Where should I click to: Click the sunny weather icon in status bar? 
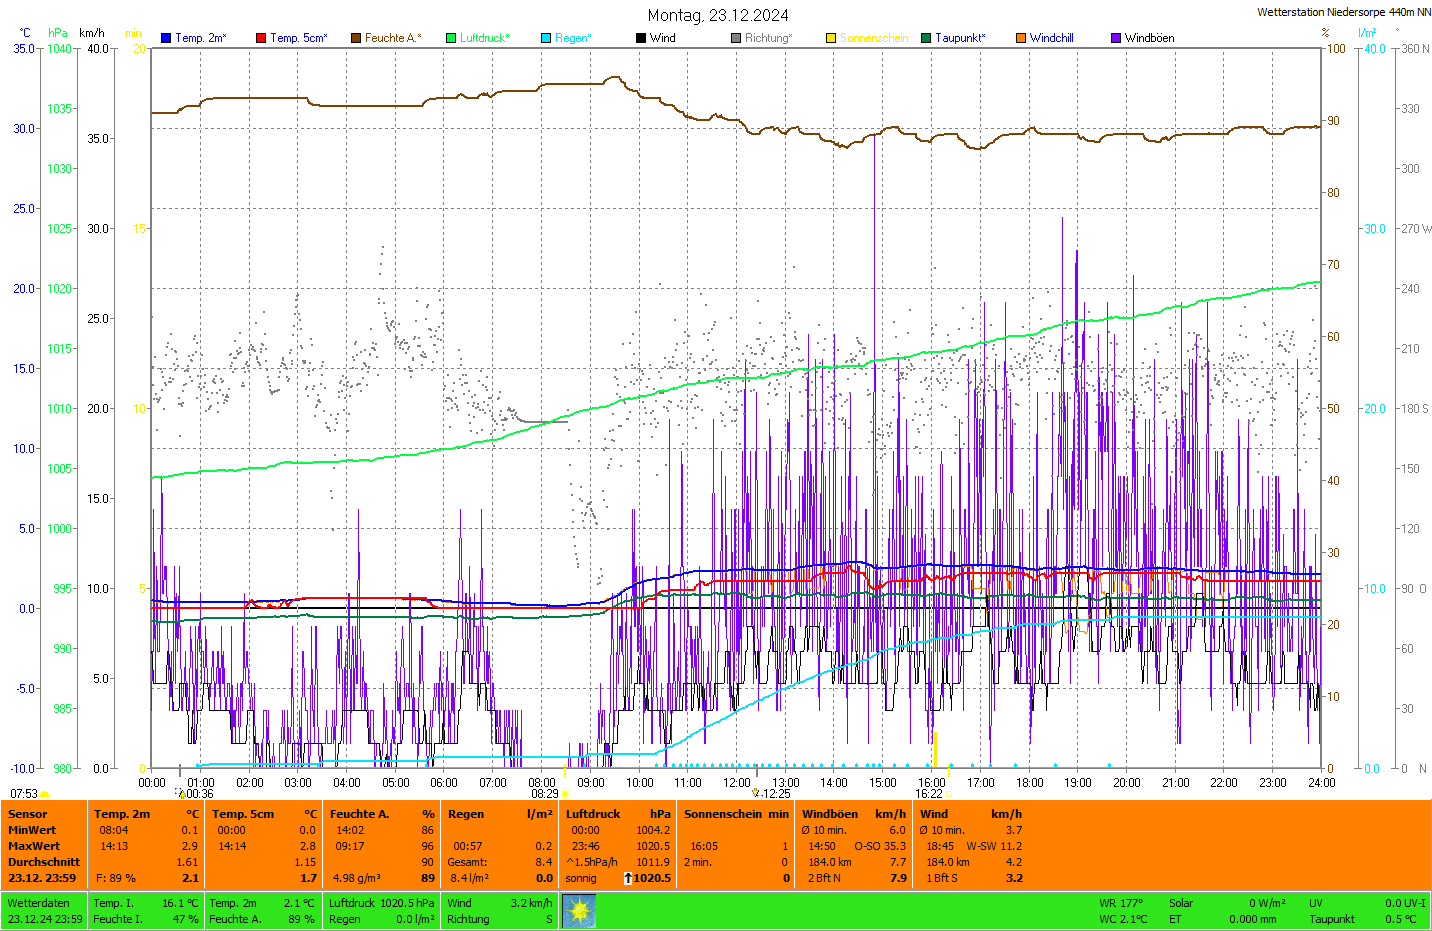point(579,911)
